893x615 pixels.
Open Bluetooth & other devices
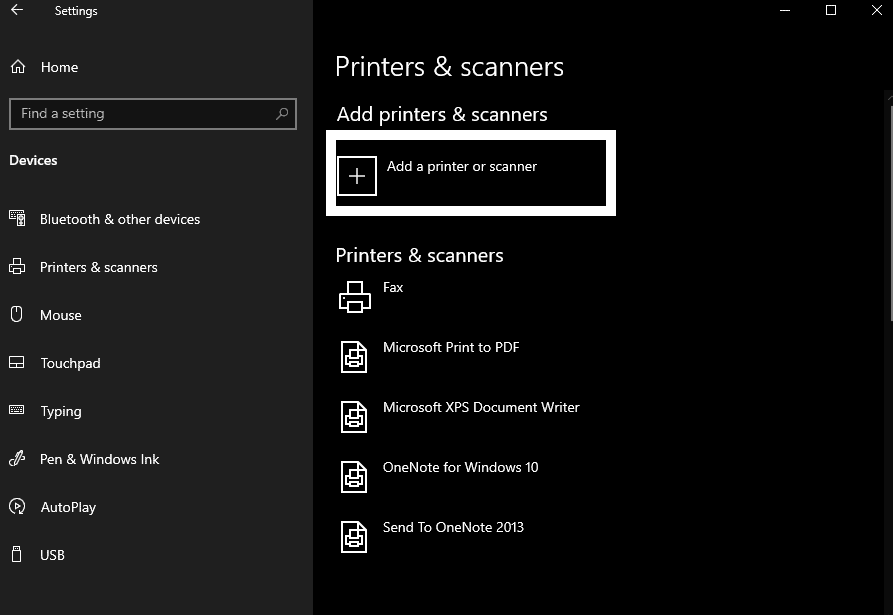(120, 219)
